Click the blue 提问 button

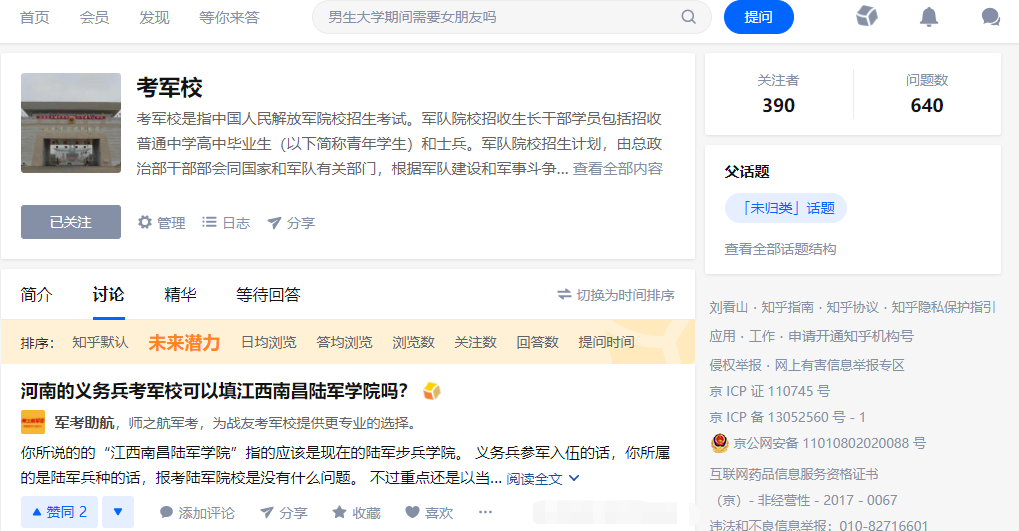coord(758,17)
